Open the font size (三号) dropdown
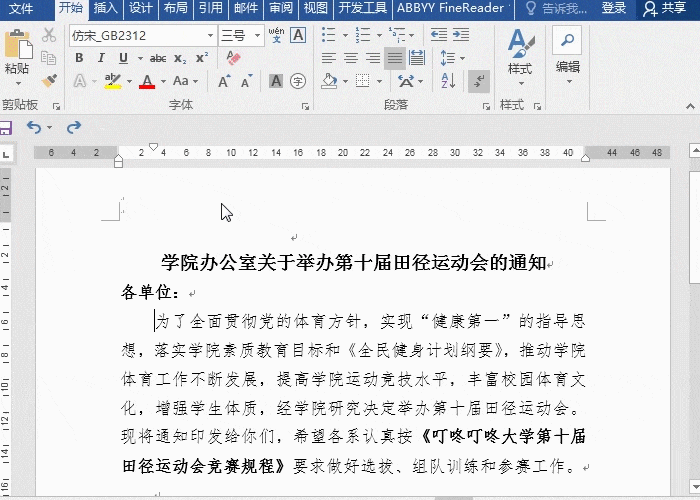The height and width of the screenshot is (500, 700). tap(258, 35)
